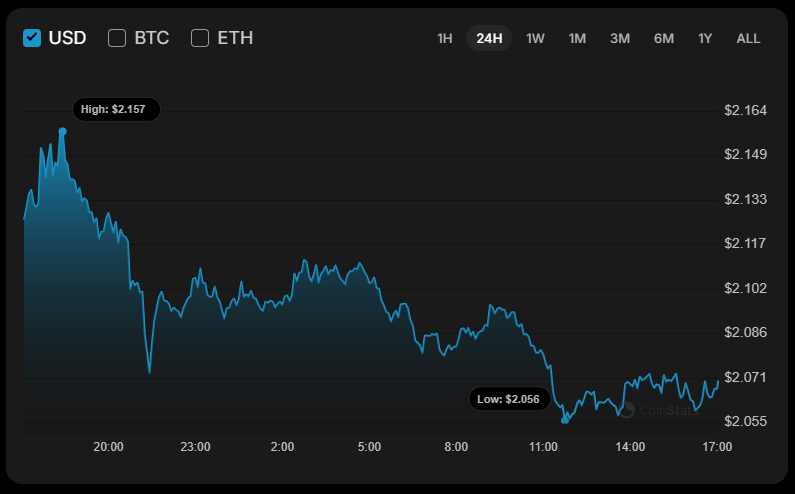Switch chart to 1W range

pyautogui.click(x=535, y=39)
